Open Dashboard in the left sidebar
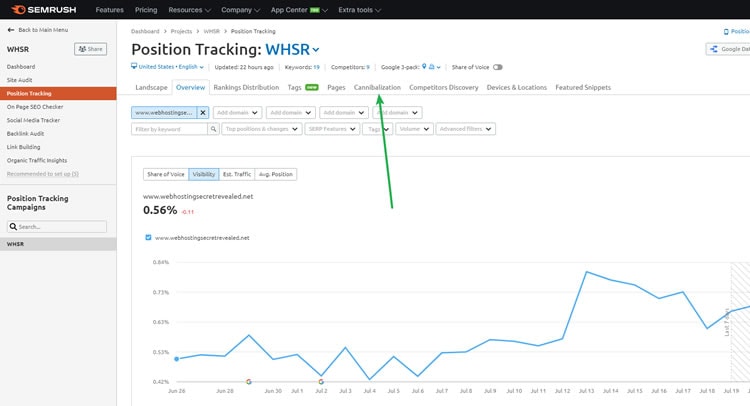 click(x=21, y=66)
